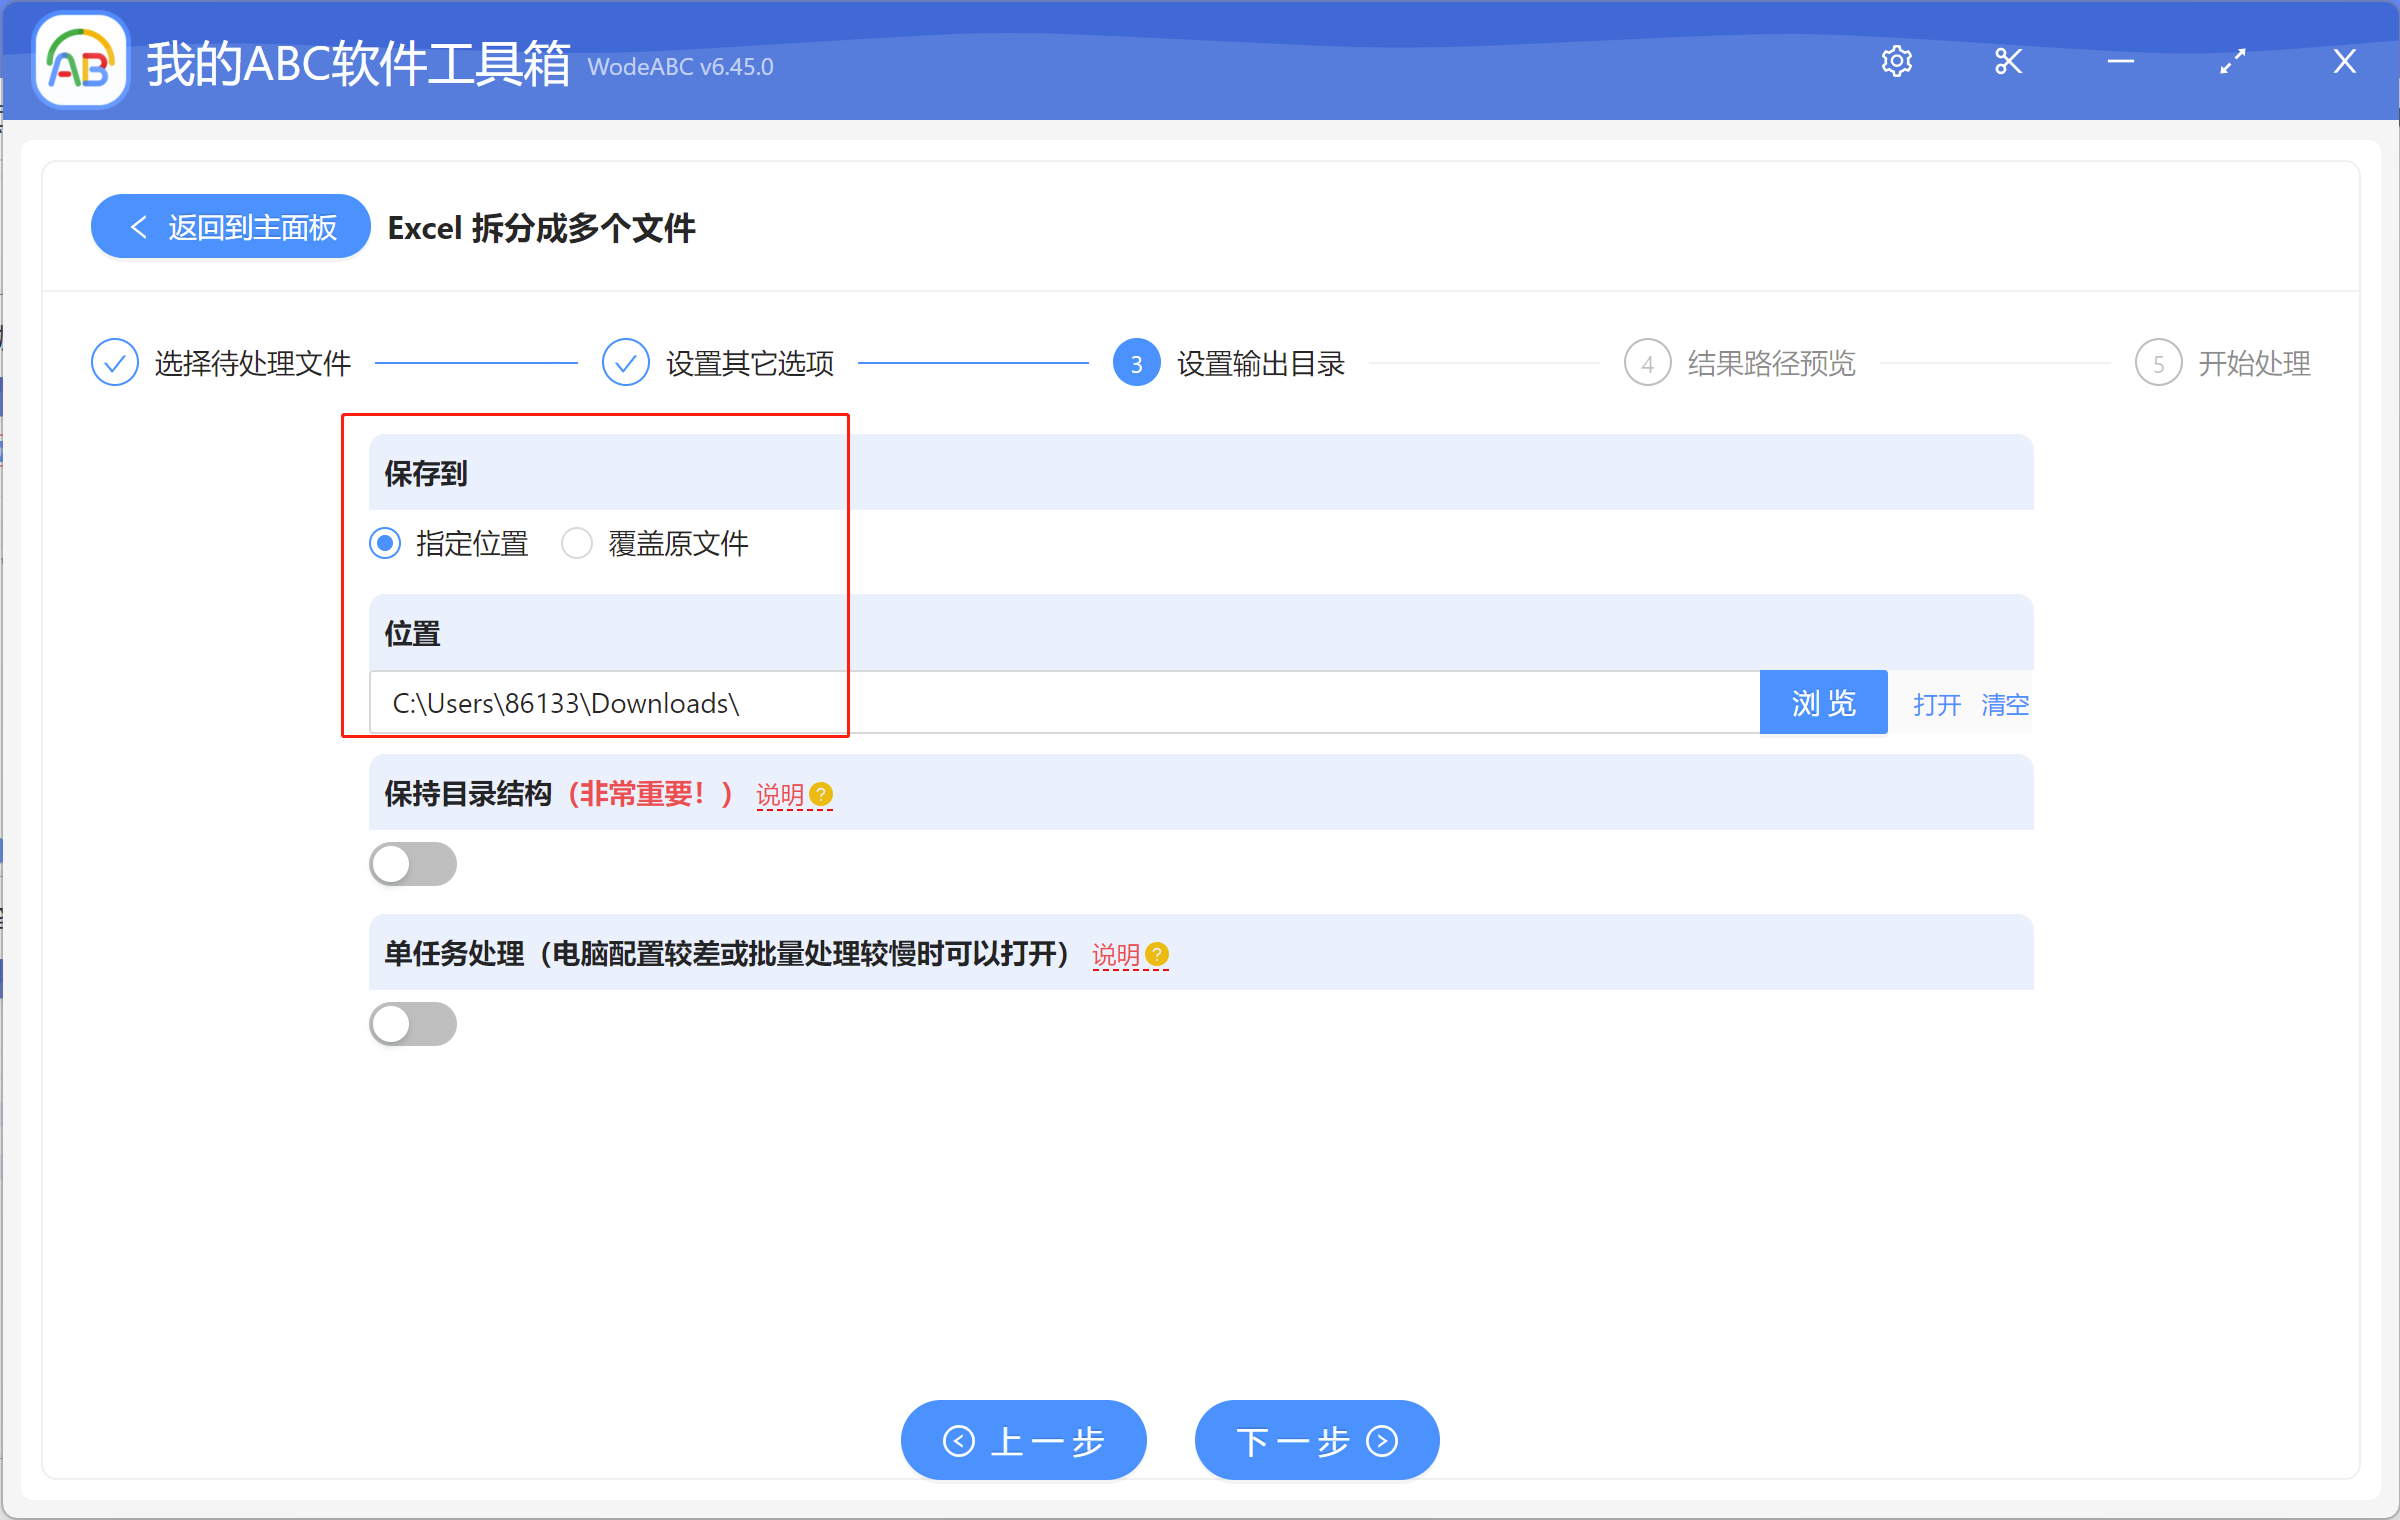Image resolution: width=2400 pixels, height=1520 pixels.
Task: Click help icon beside 单任务处理 说明
Action: click(1157, 955)
